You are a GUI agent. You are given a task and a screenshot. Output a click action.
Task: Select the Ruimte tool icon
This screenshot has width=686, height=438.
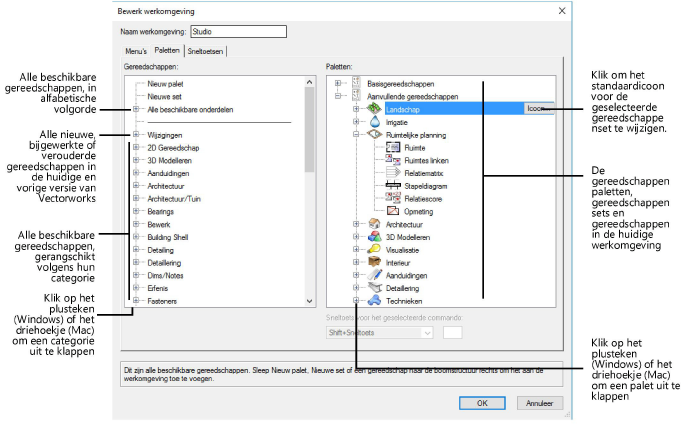(x=392, y=145)
